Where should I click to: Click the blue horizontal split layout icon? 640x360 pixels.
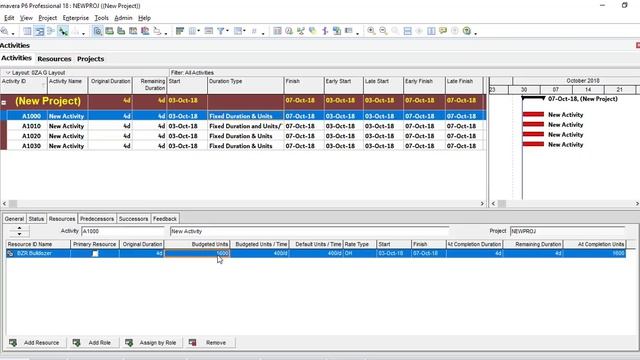(407, 31)
